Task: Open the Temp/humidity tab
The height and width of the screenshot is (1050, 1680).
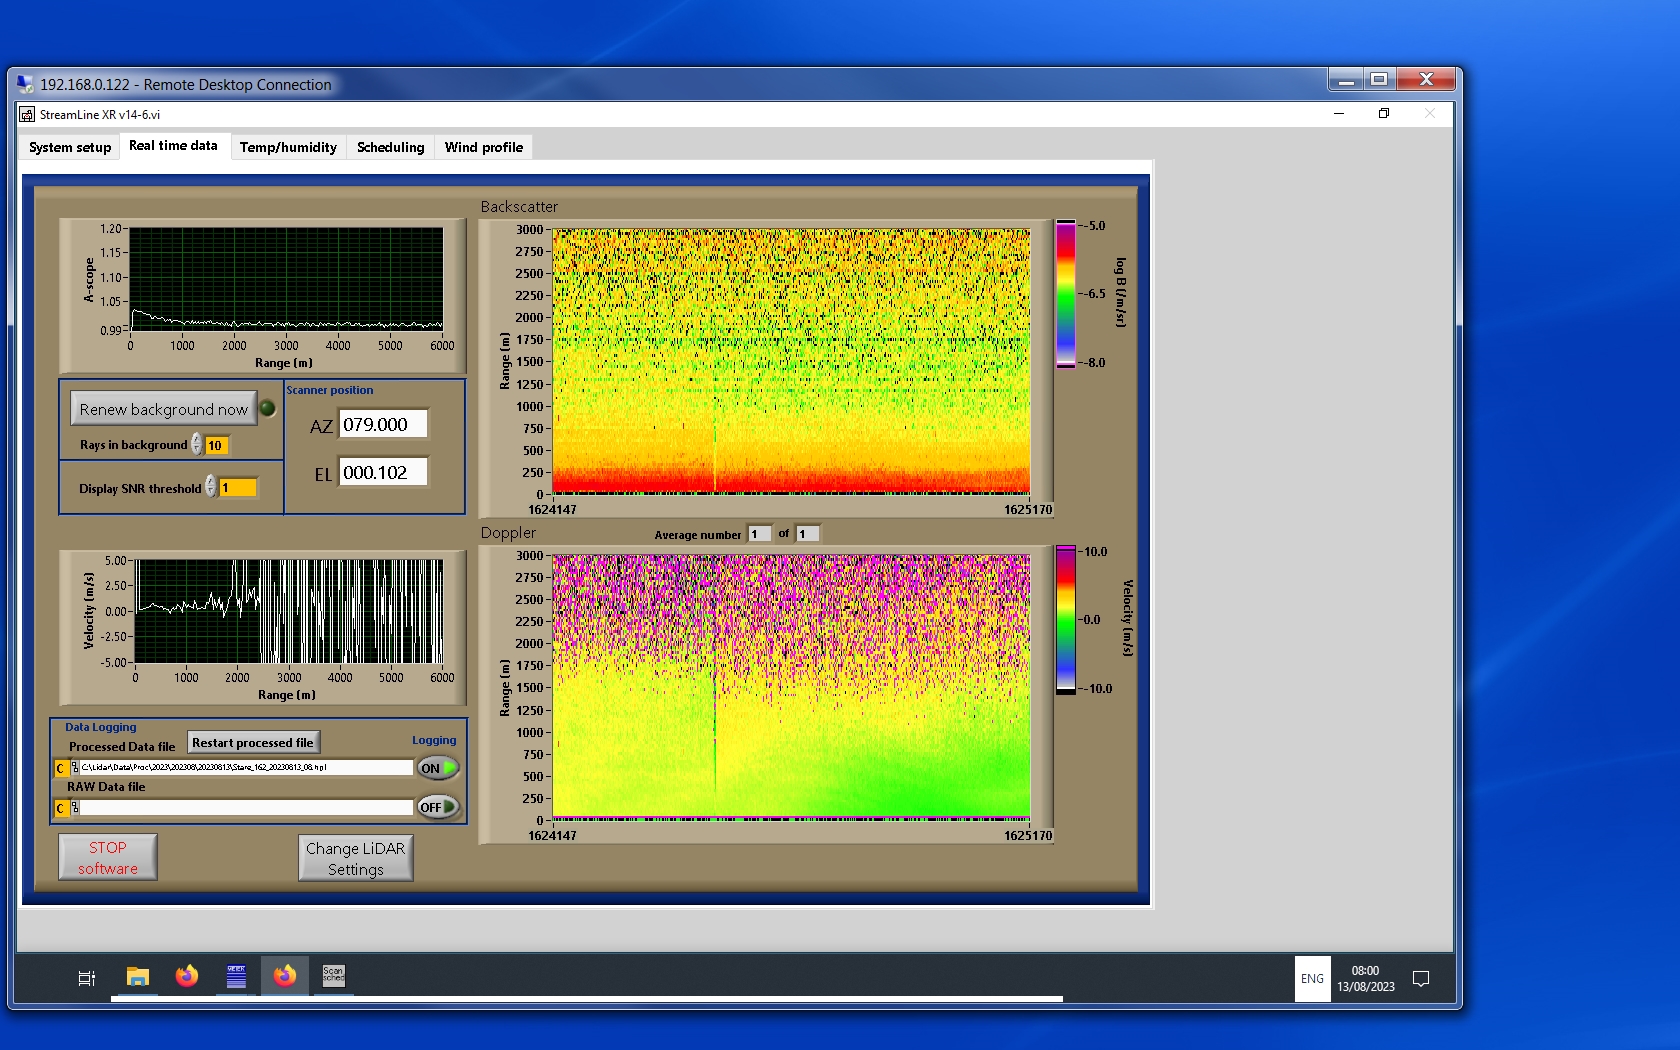Action: (288, 147)
